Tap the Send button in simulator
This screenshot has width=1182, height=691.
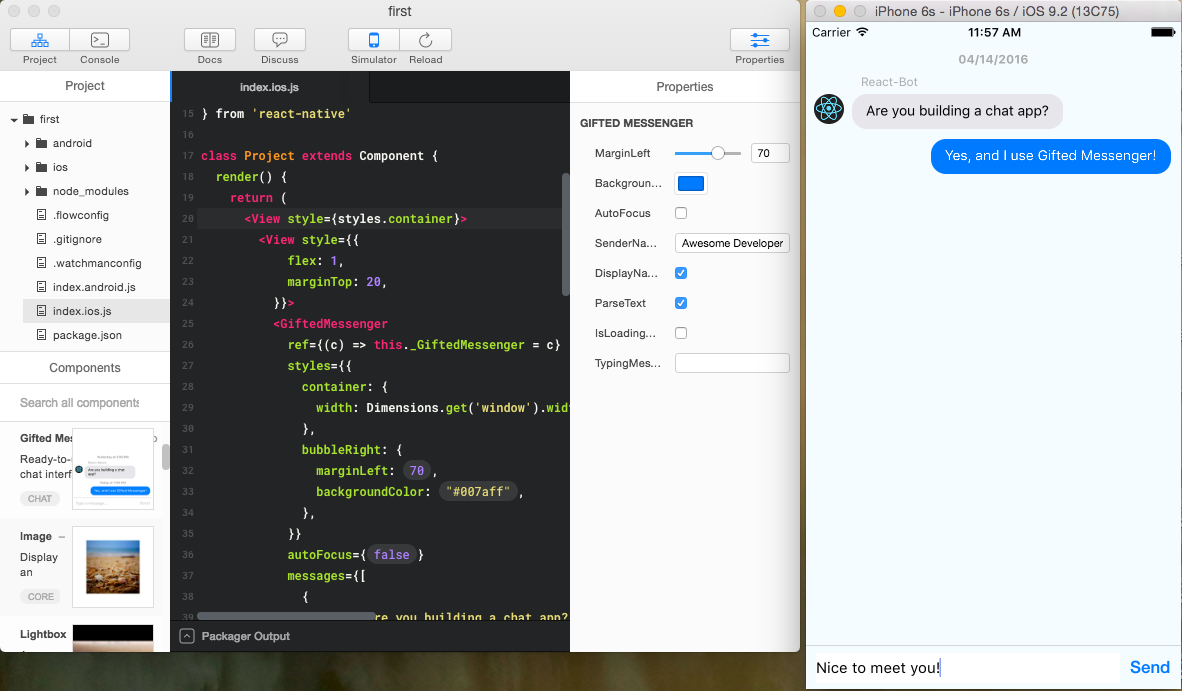pos(1150,667)
